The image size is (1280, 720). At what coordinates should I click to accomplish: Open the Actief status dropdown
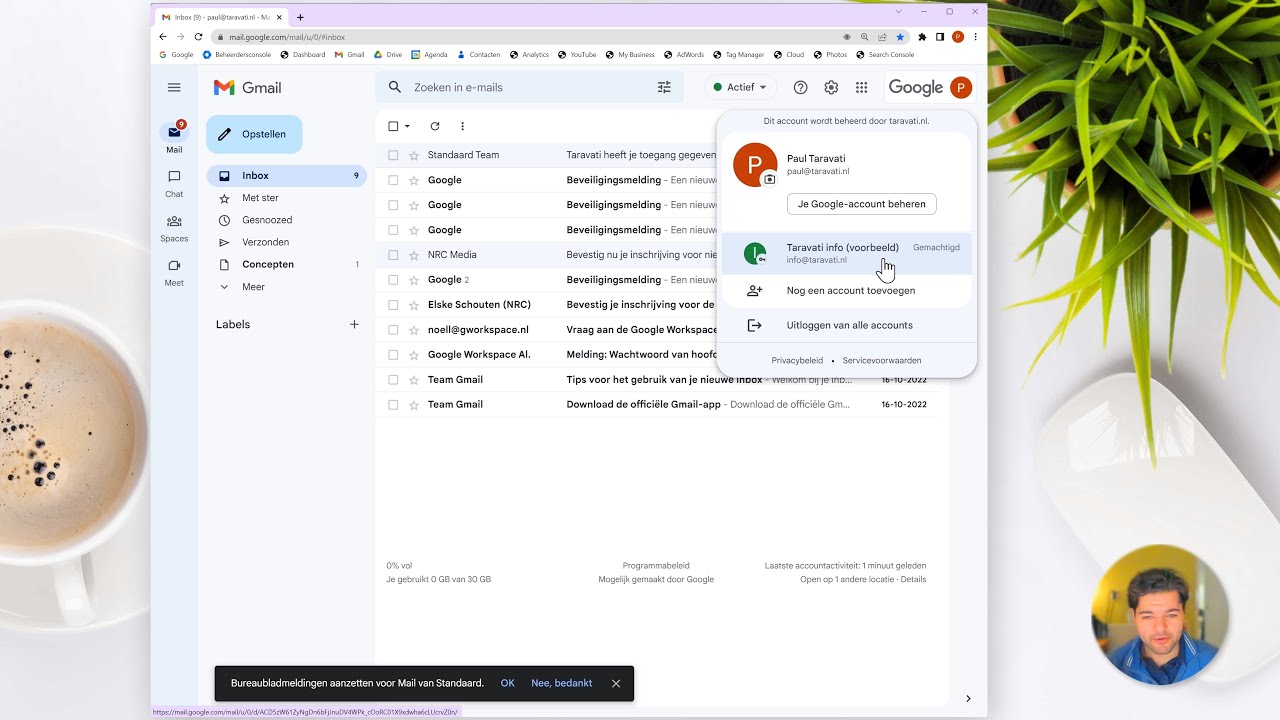740,88
